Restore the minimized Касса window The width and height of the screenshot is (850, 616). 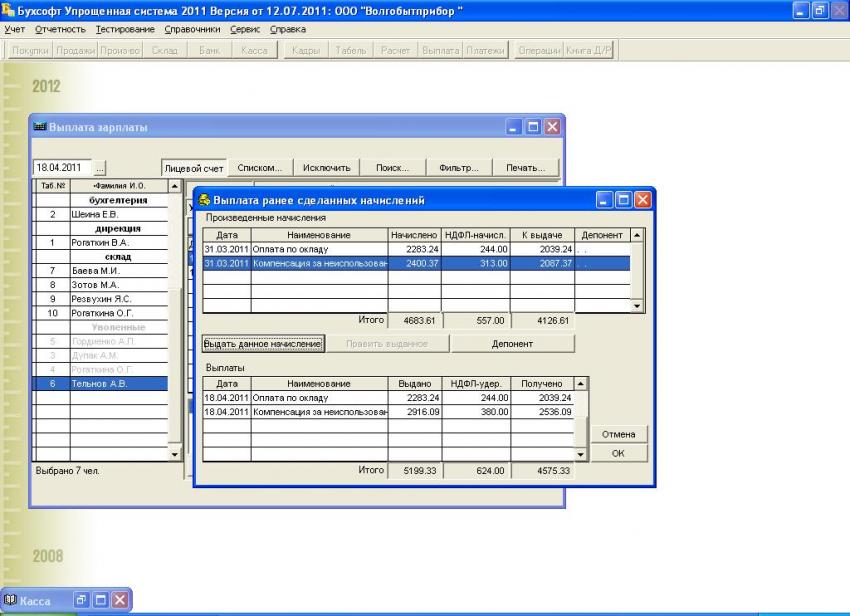(x=83, y=600)
